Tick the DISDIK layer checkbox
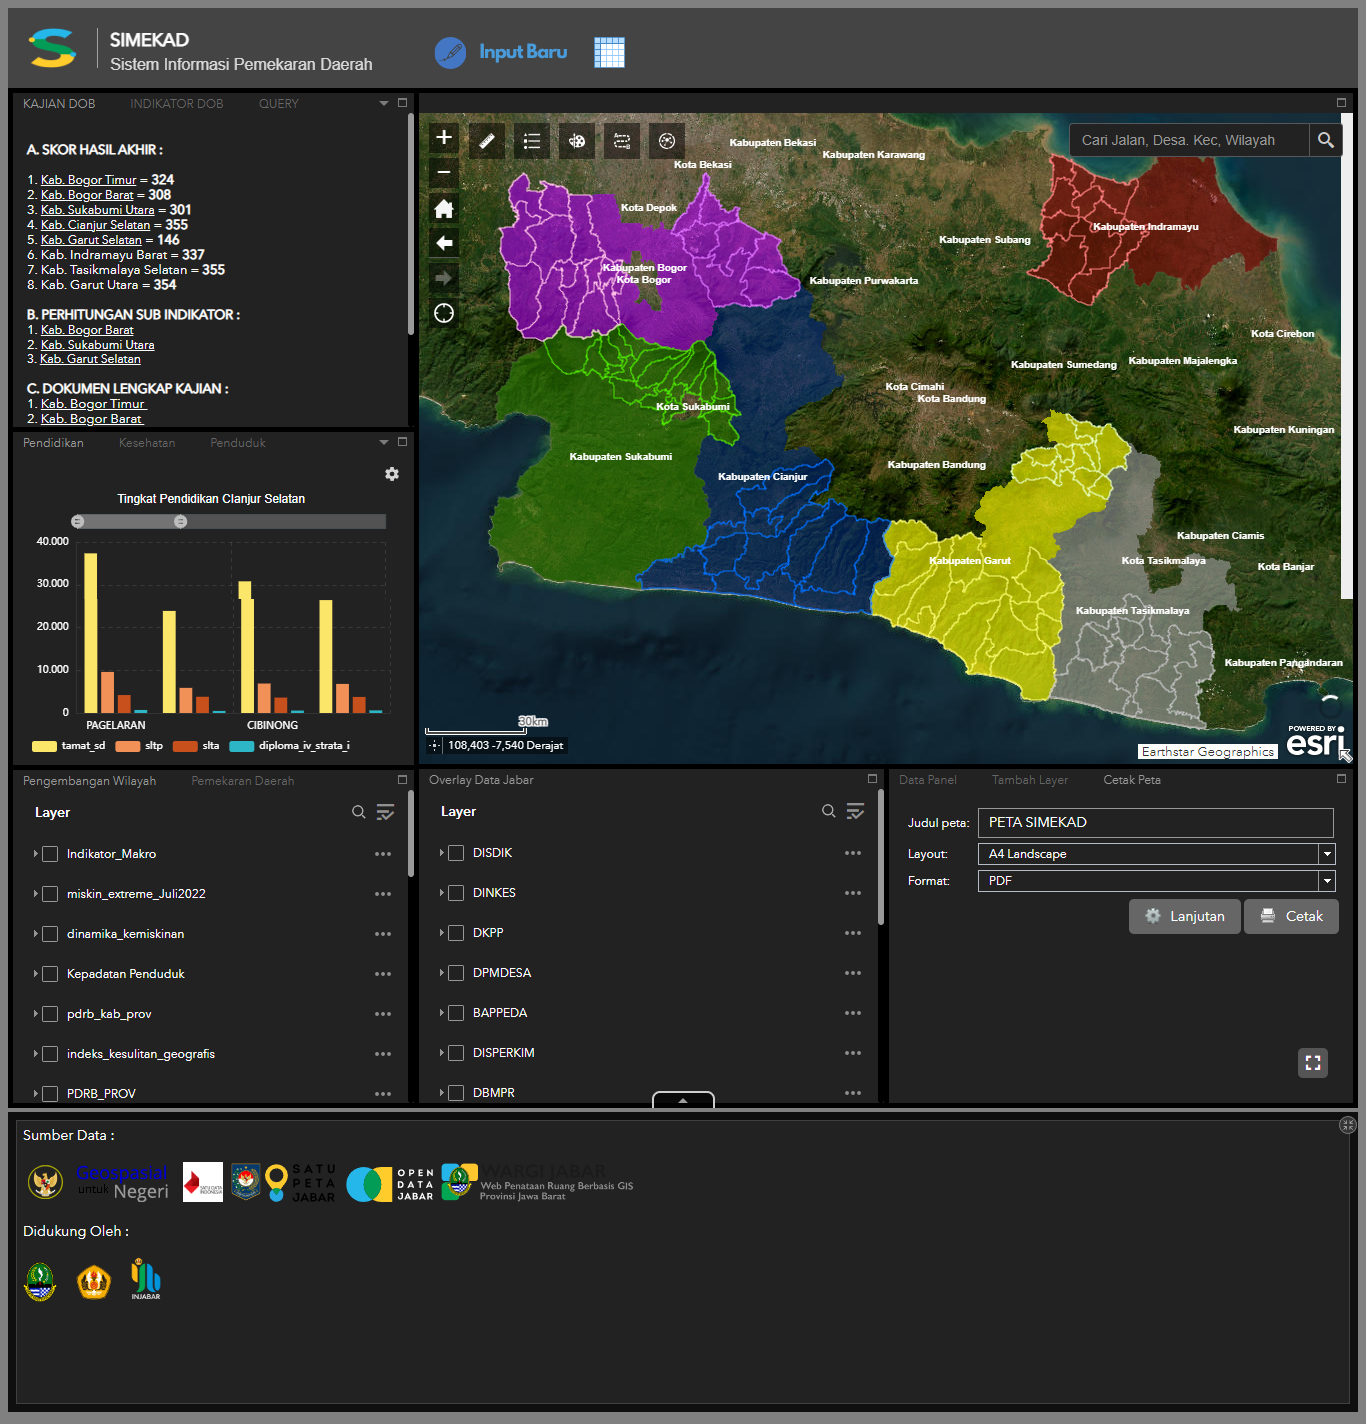 click(x=456, y=853)
